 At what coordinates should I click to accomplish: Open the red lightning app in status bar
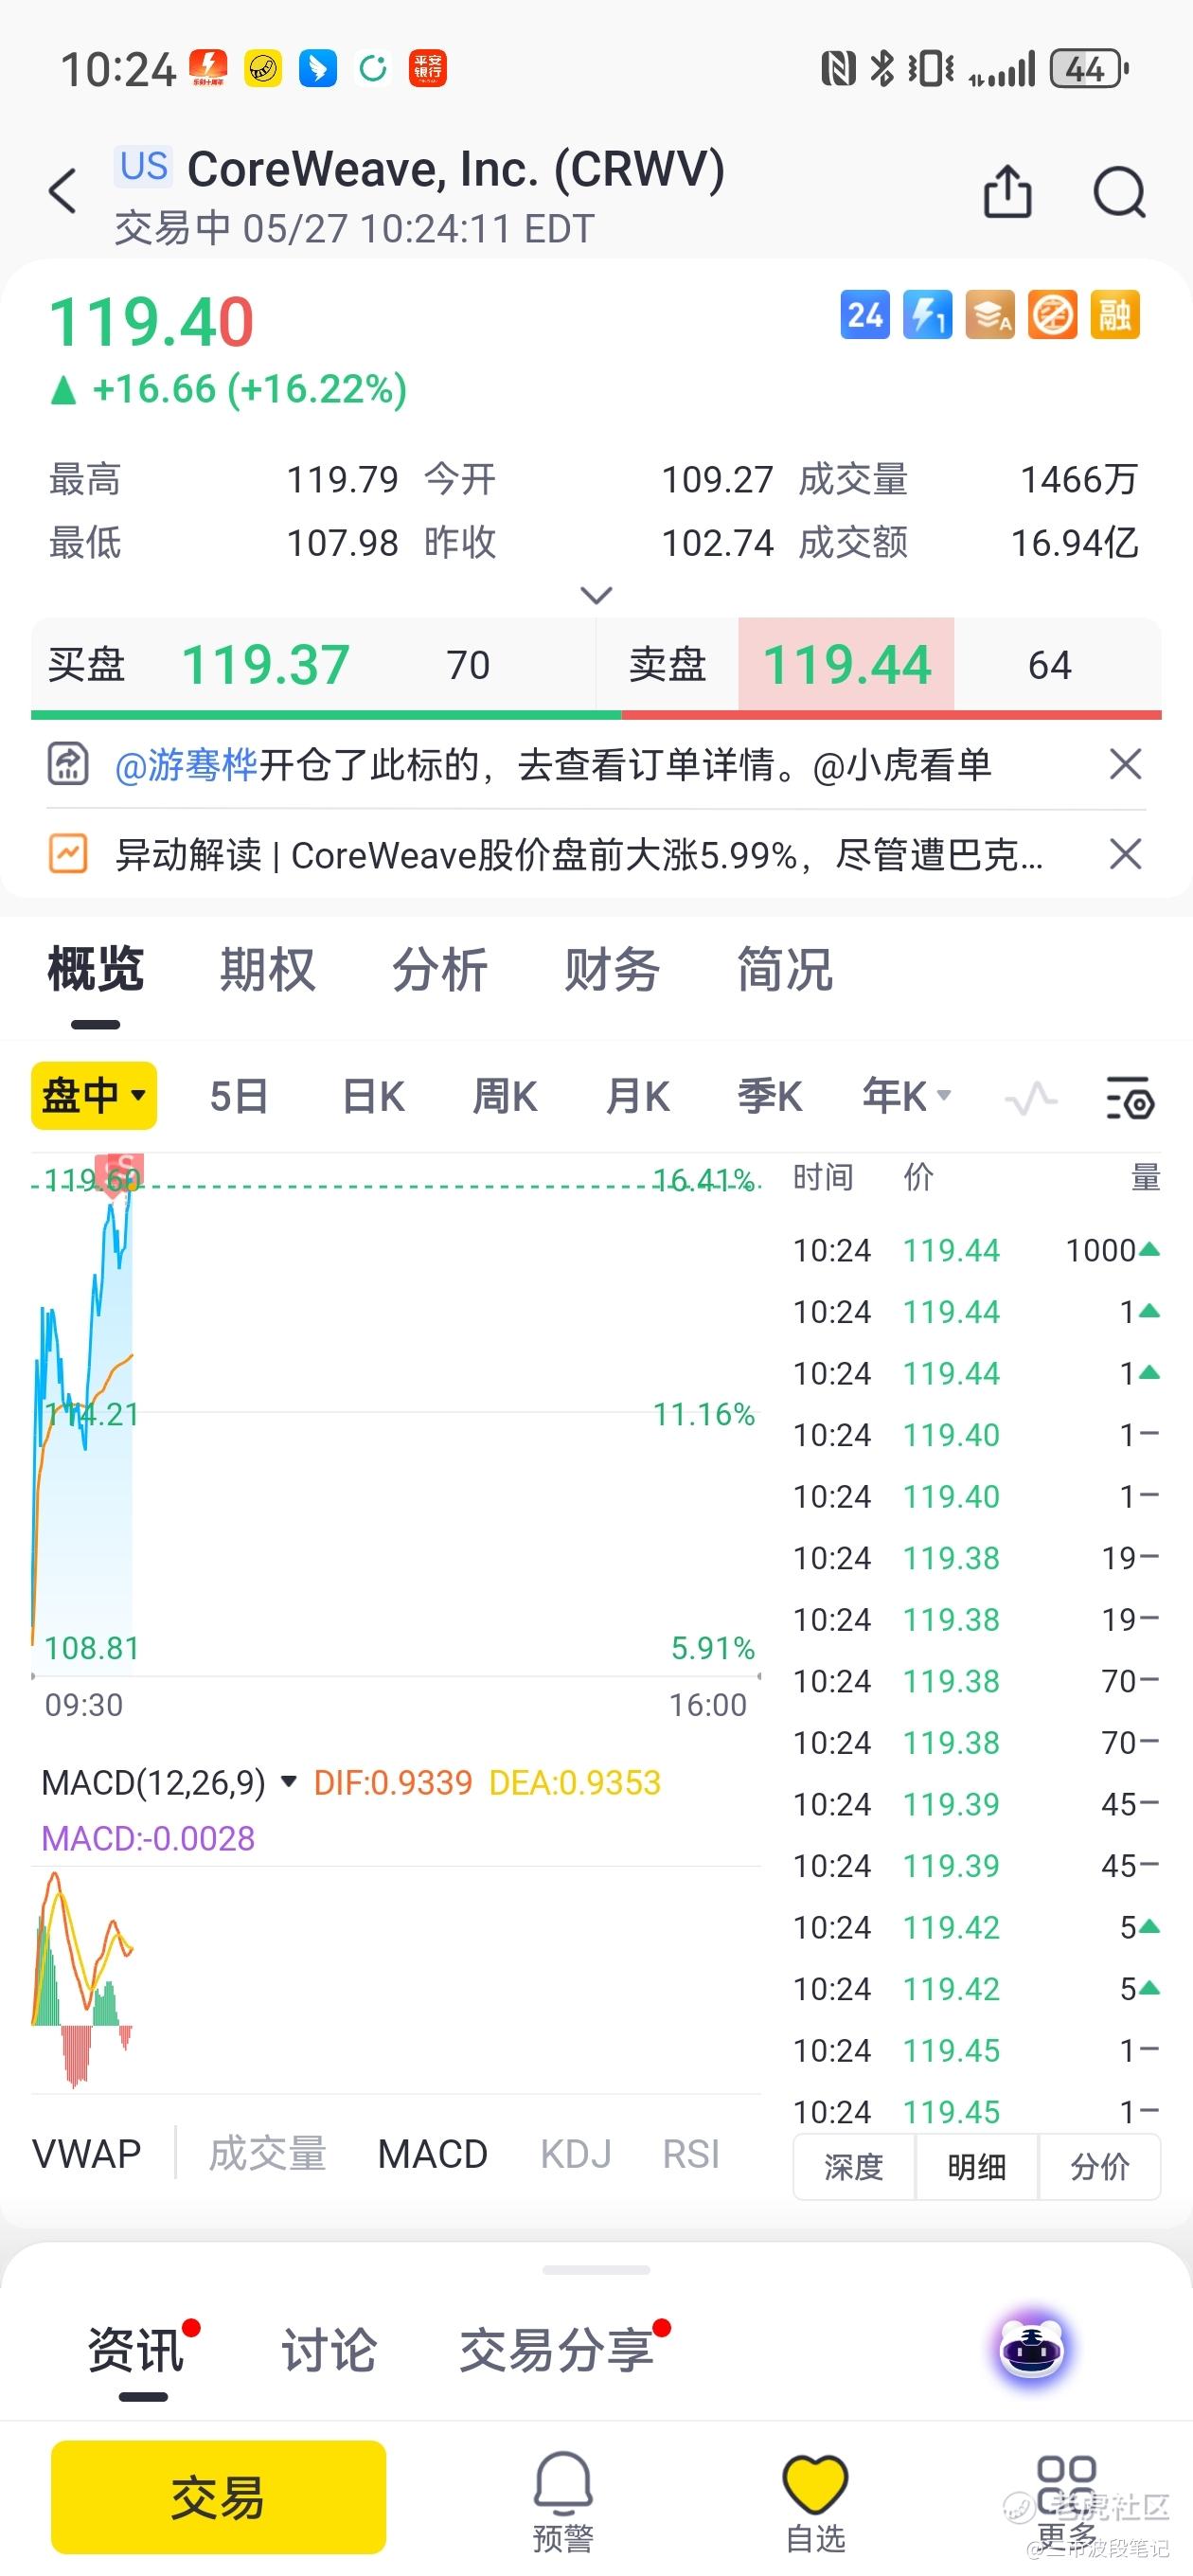click(x=208, y=69)
